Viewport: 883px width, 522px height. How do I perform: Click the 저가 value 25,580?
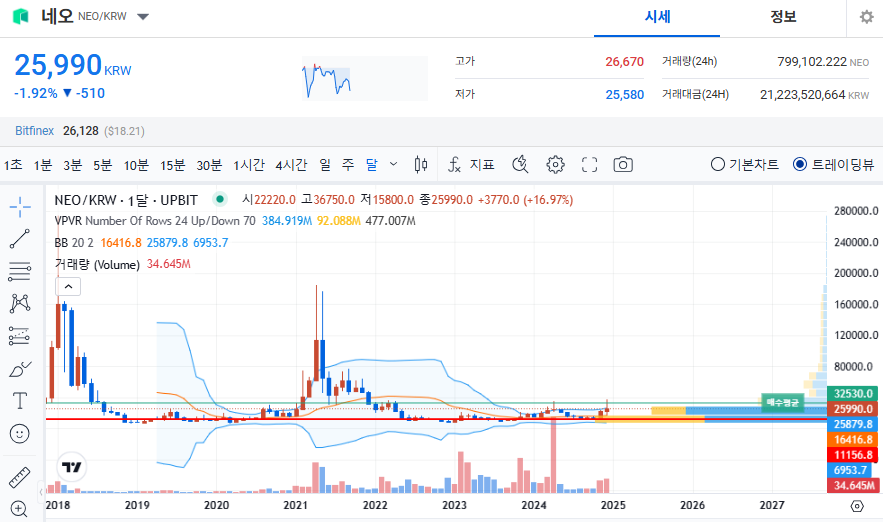tap(624, 95)
